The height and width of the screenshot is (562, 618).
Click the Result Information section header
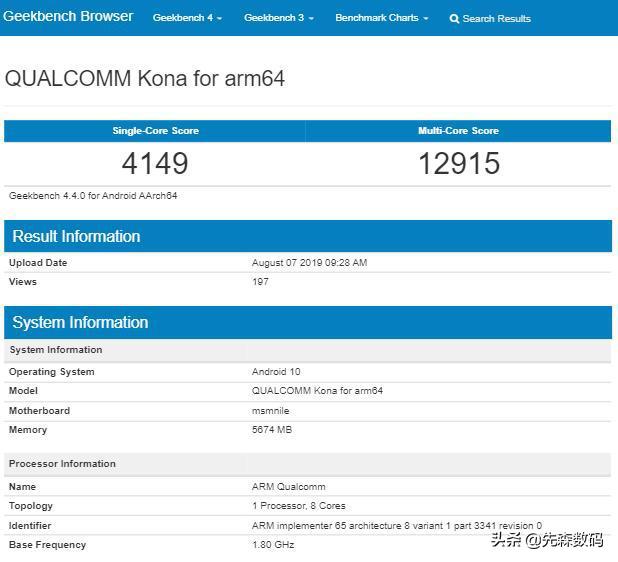click(308, 236)
